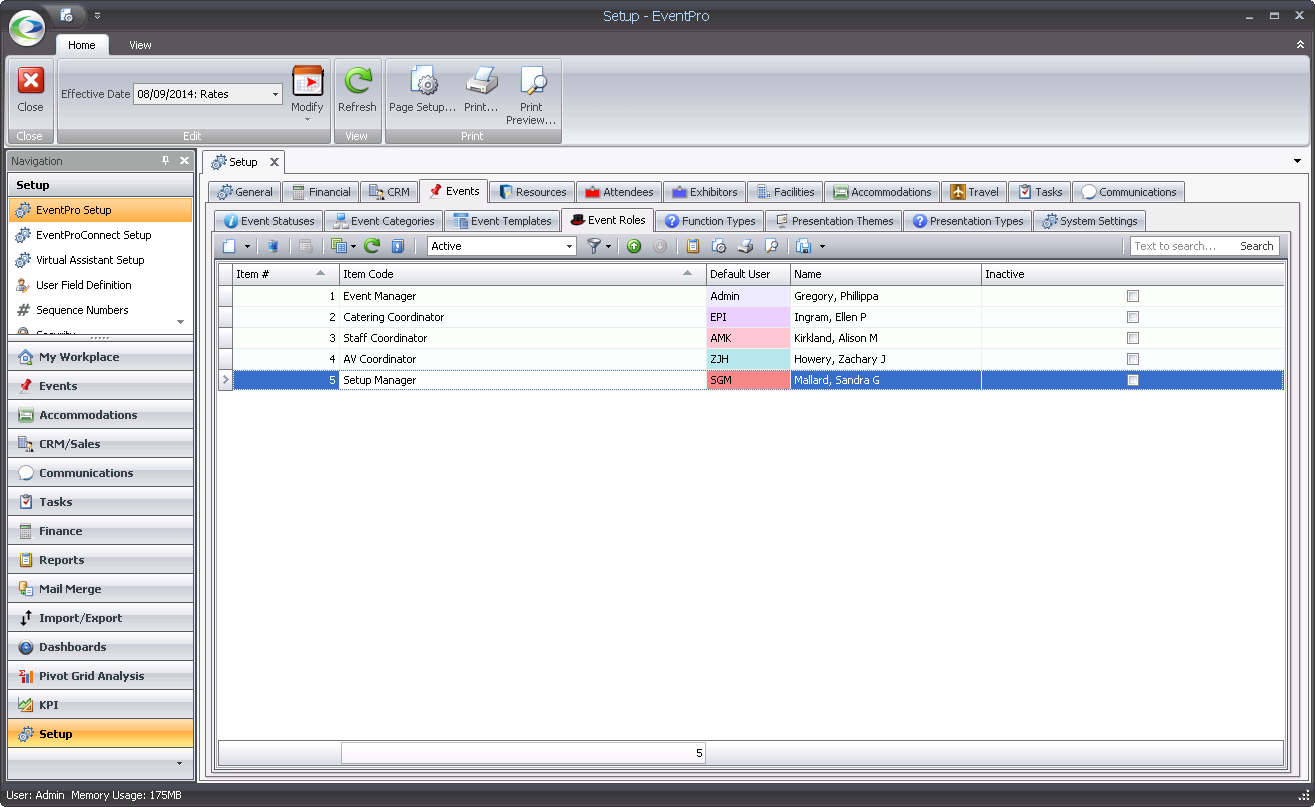Viewport: 1315px width, 807px height.
Task: Expand navigation pane overflow arrow at bottom
Action: tap(179, 763)
